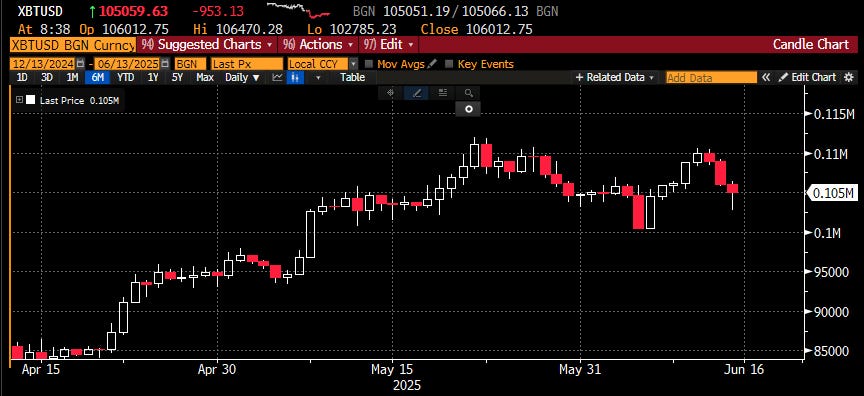This screenshot has width=864, height=396.
Task: Click the 95000 y-axis label
Action: coord(832,272)
